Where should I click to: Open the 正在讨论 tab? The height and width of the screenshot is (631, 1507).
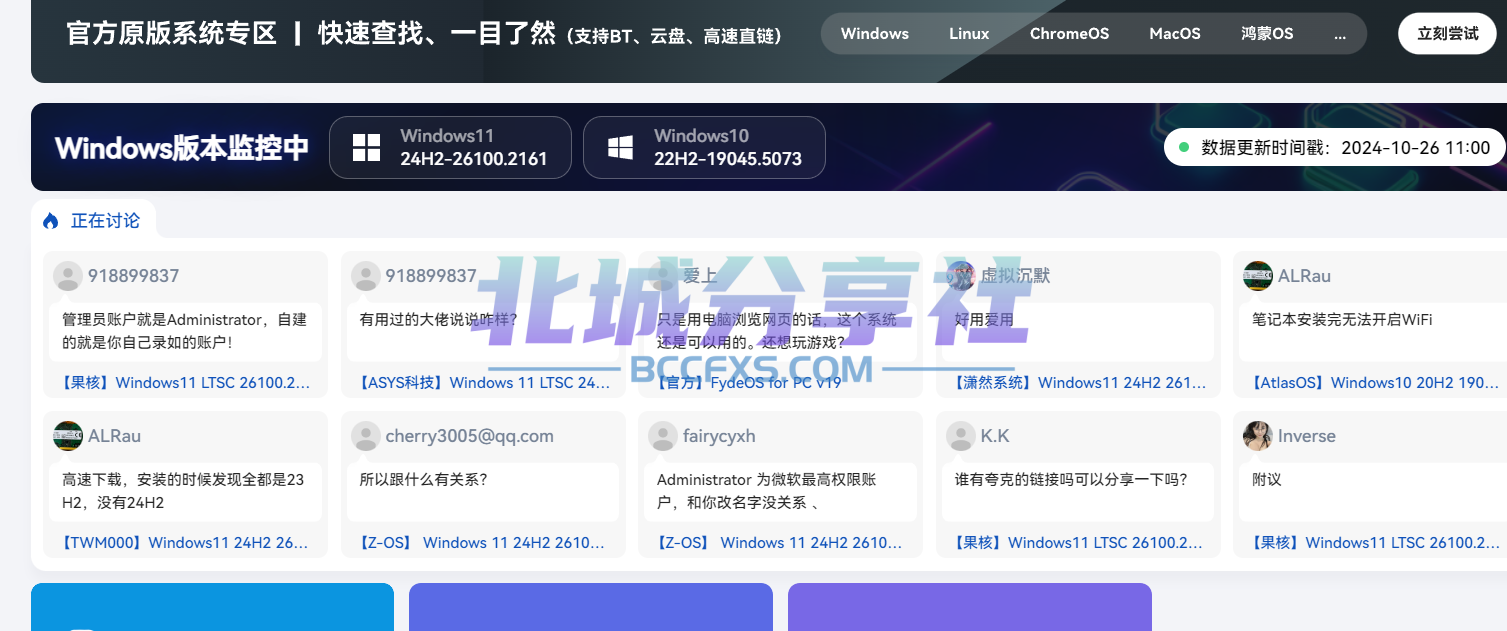point(93,221)
